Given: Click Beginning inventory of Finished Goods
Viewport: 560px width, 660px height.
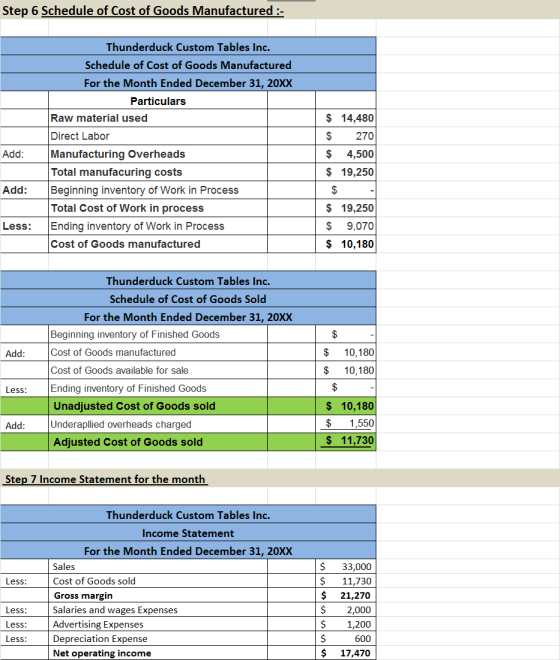Looking at the screenshot, I should click(135, 334).
